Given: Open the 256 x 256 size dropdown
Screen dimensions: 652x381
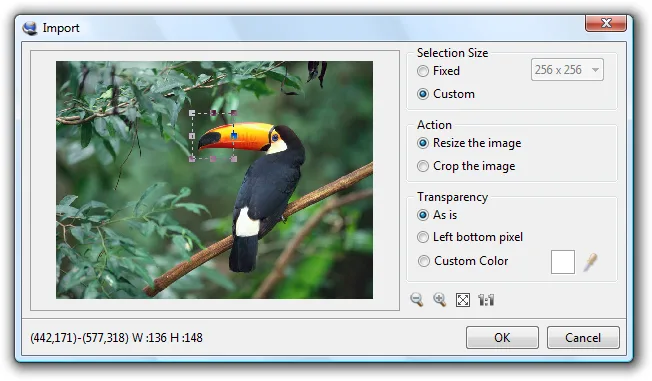Looking at the screenshot, I should 567,70.
